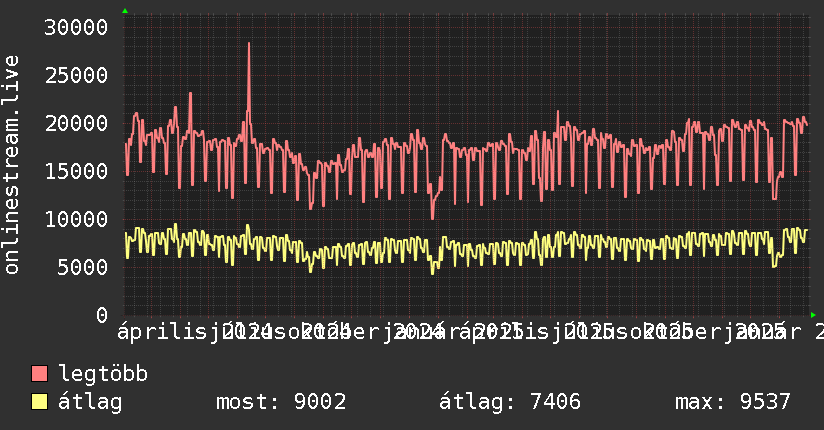
Task: Click the 20000 y-axis label
Action: point(76,124)
